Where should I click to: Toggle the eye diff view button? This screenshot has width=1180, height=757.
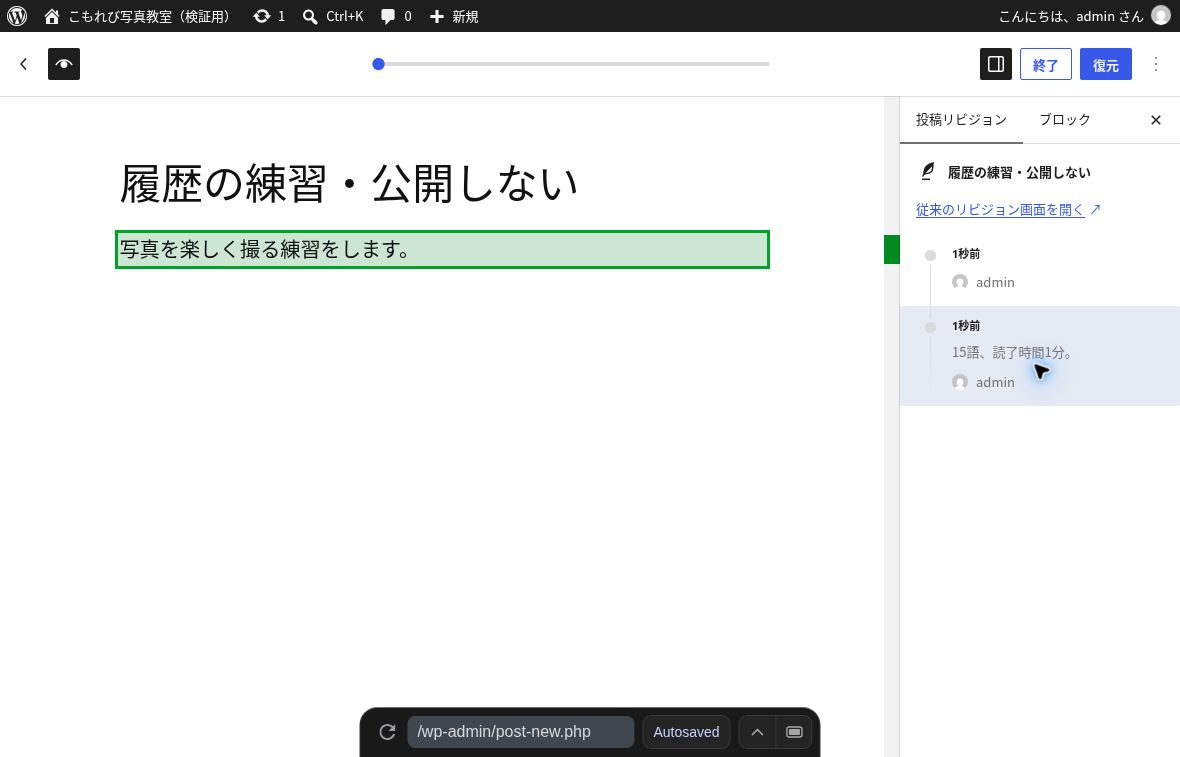[64, 64]
